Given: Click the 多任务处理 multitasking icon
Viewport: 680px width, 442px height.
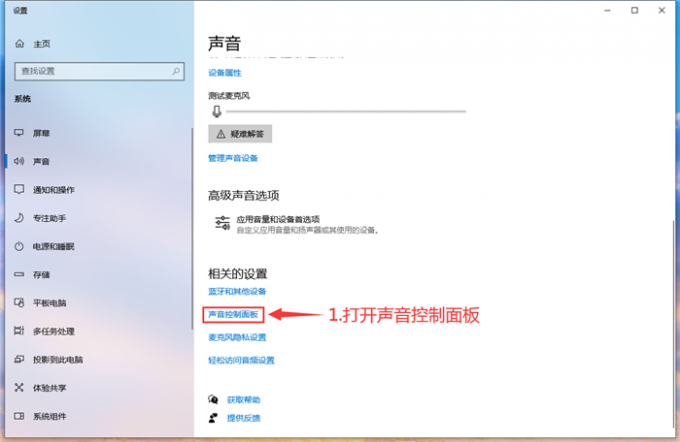Looking at the screenshot, I should 19,331.
